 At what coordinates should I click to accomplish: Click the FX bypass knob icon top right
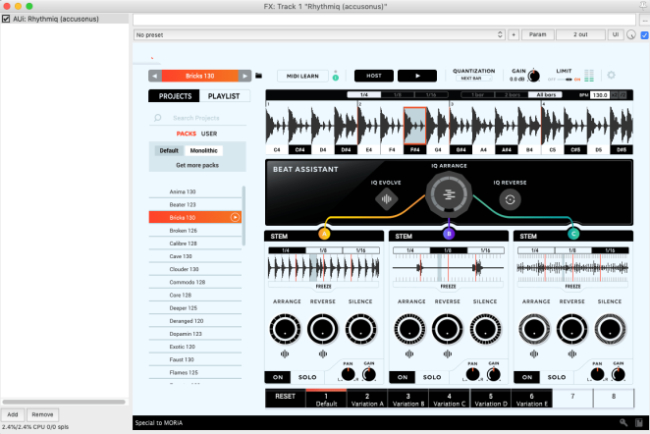[x=631, y=35]
